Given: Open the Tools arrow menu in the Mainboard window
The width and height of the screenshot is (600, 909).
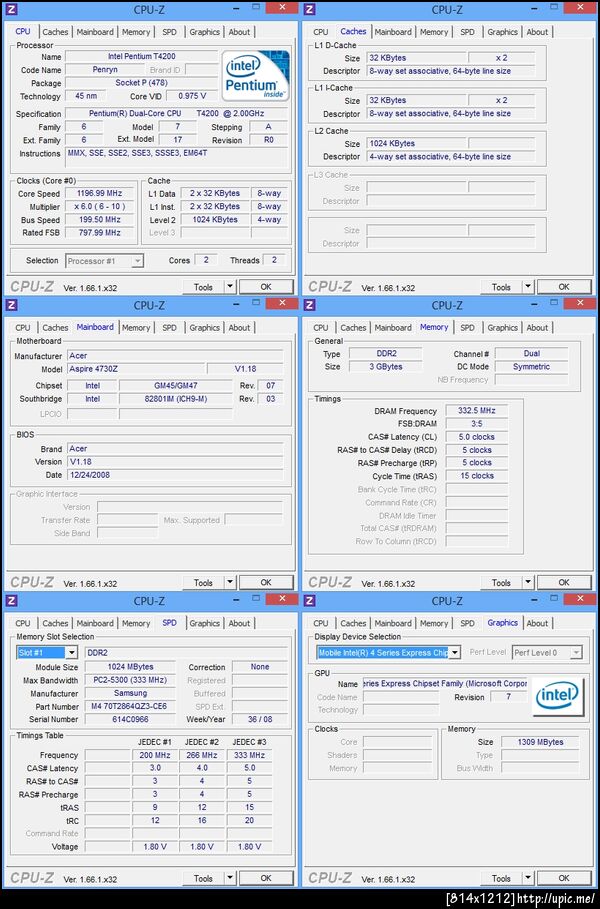Looking at the screenshot, I should [x=230, y=583].
